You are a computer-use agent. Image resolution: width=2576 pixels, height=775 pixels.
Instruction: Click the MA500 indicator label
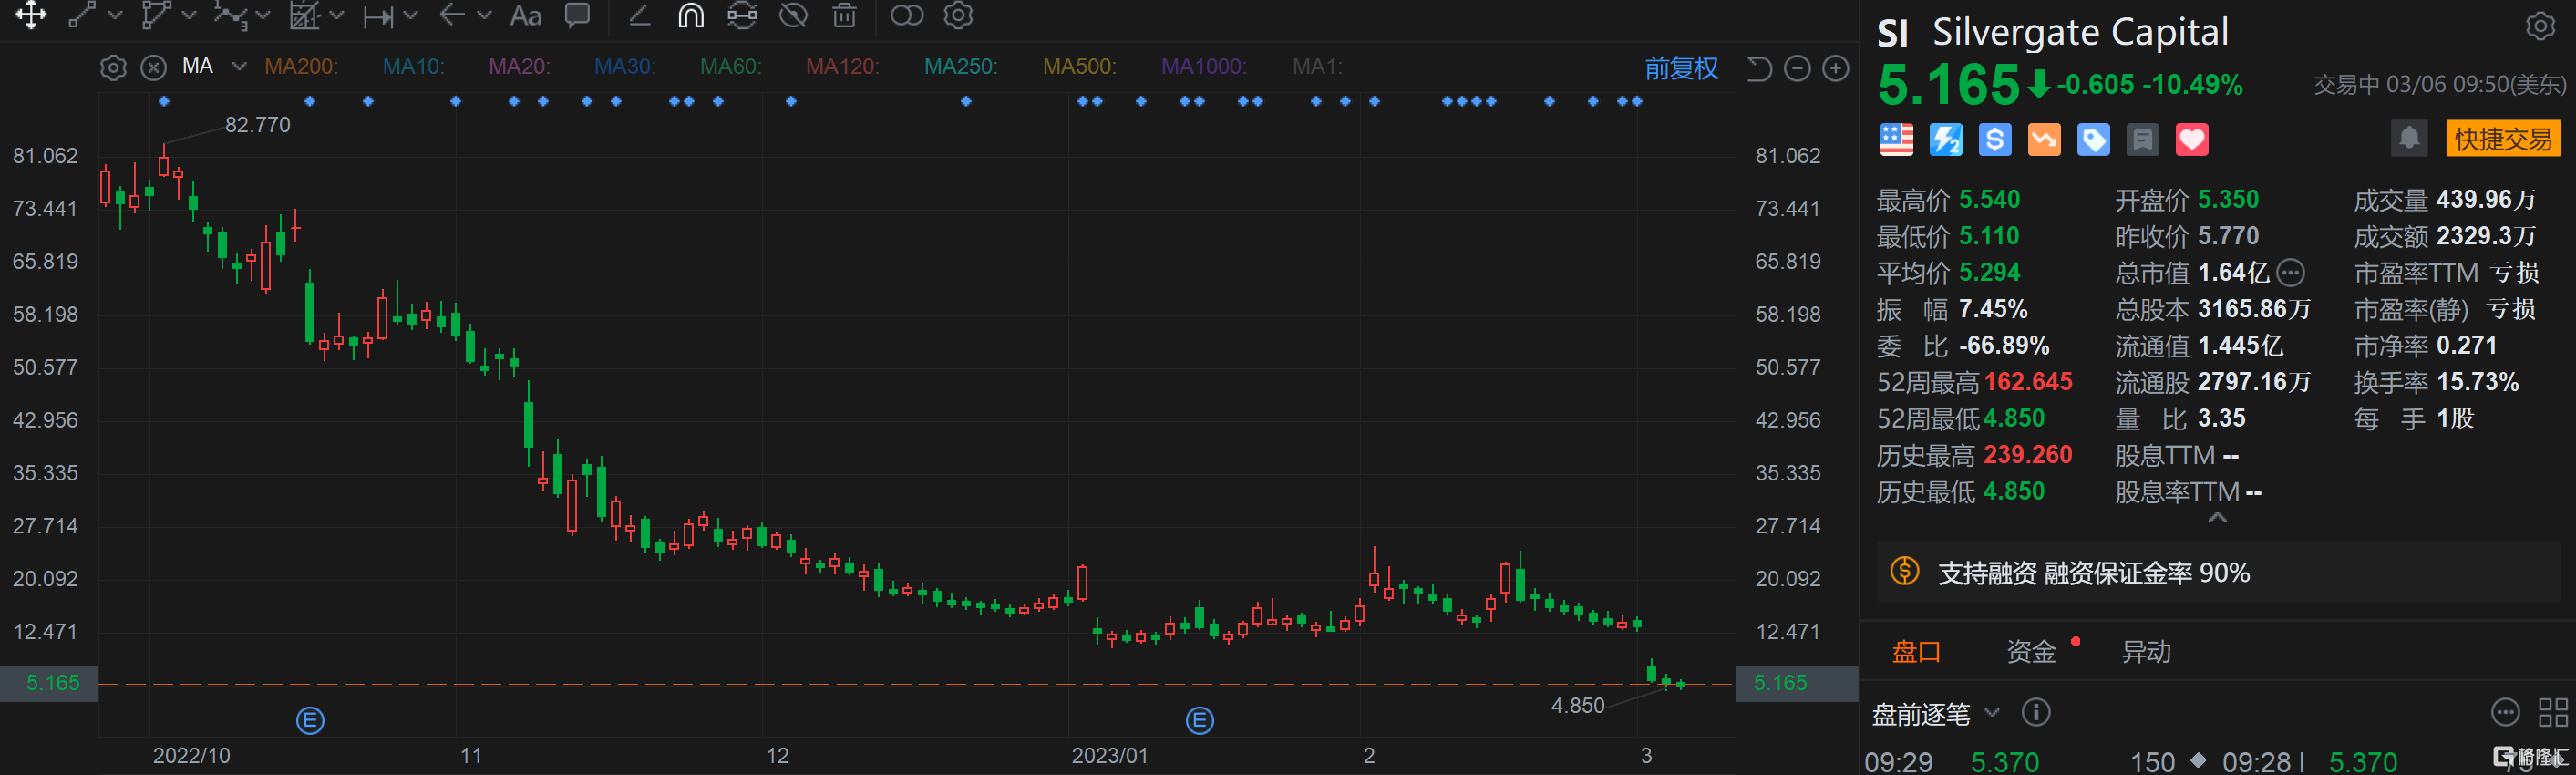(1079, 67)
